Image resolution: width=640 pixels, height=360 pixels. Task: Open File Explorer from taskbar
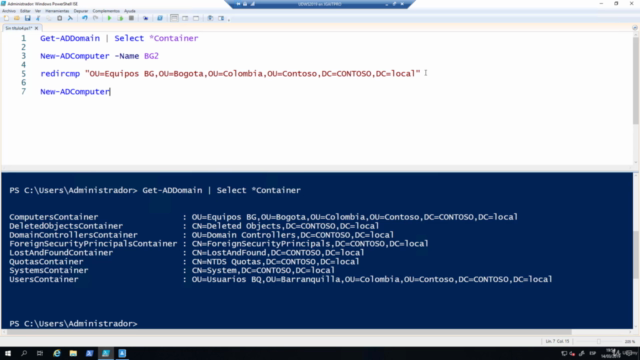tap(73, 353)
